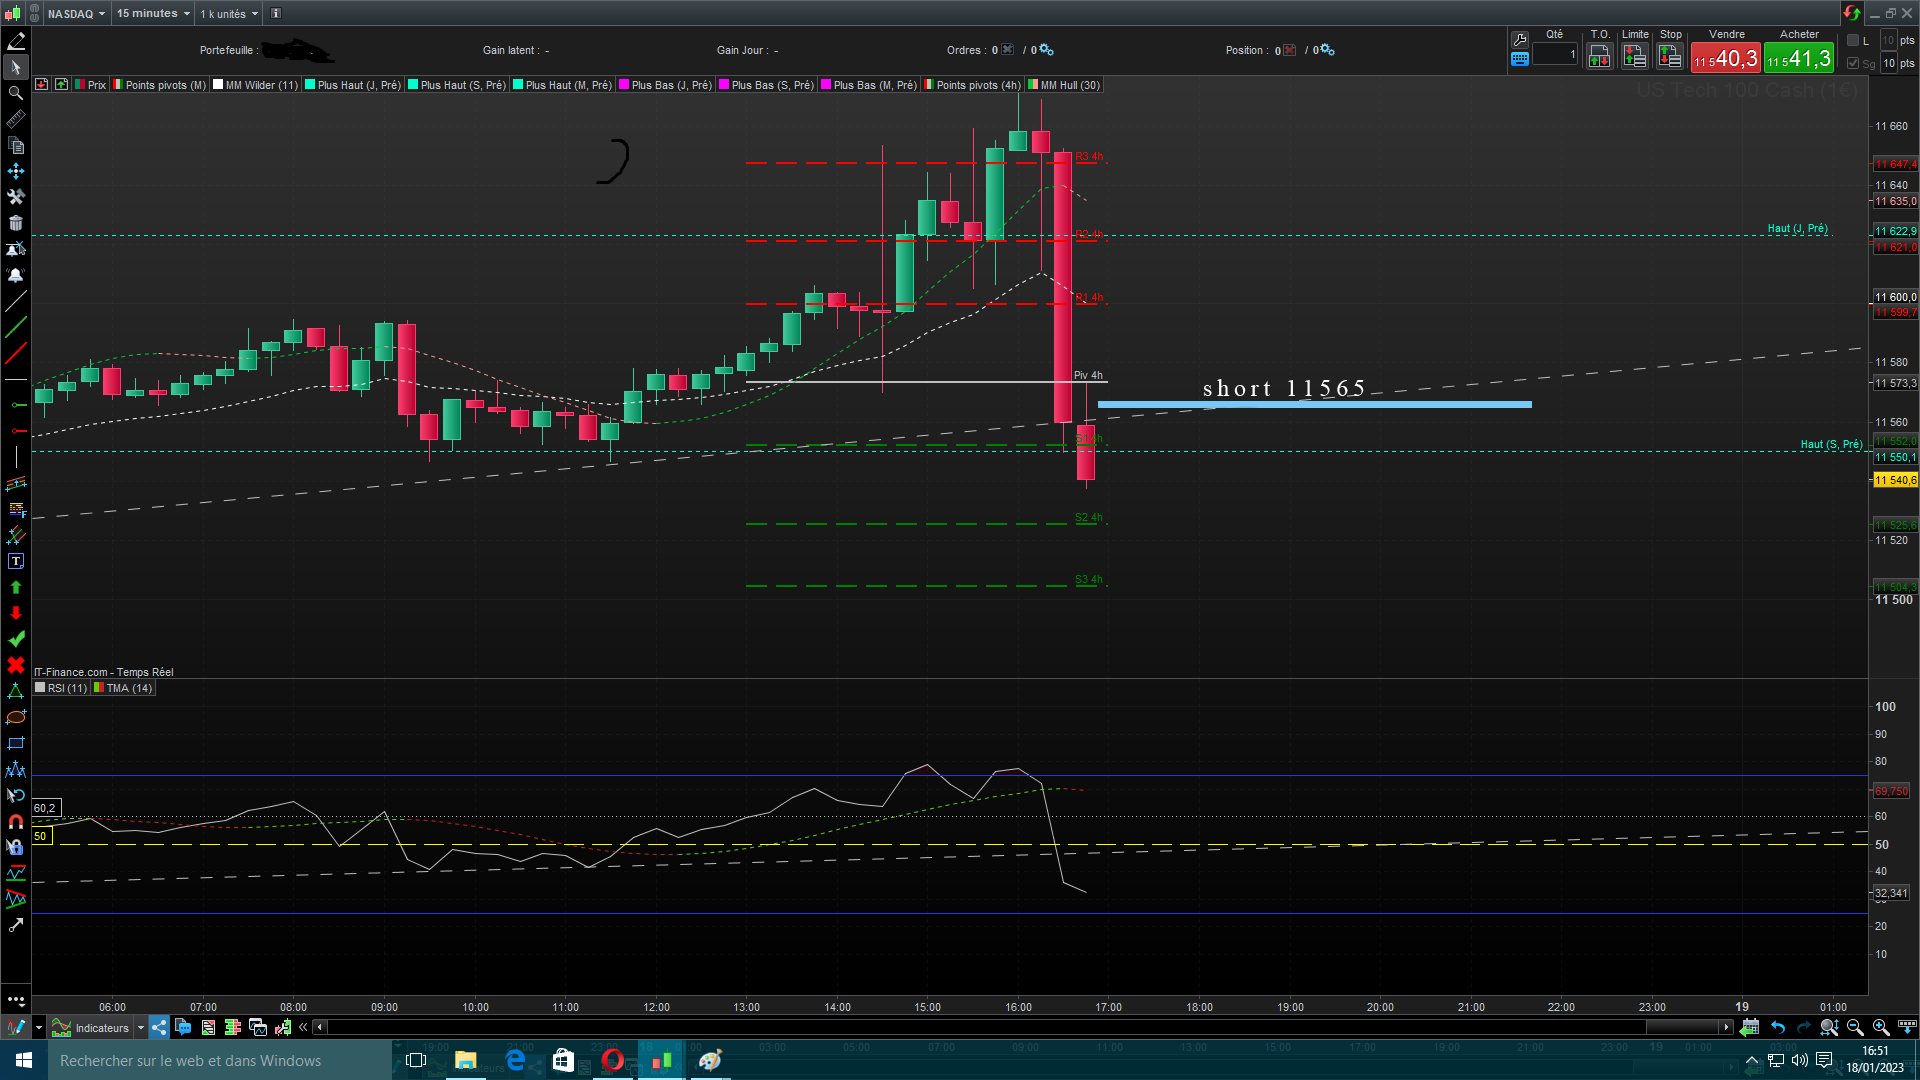Select the red cross marker tool
The width and height of the screenshot is (1920, 1080).
[15, 665]
